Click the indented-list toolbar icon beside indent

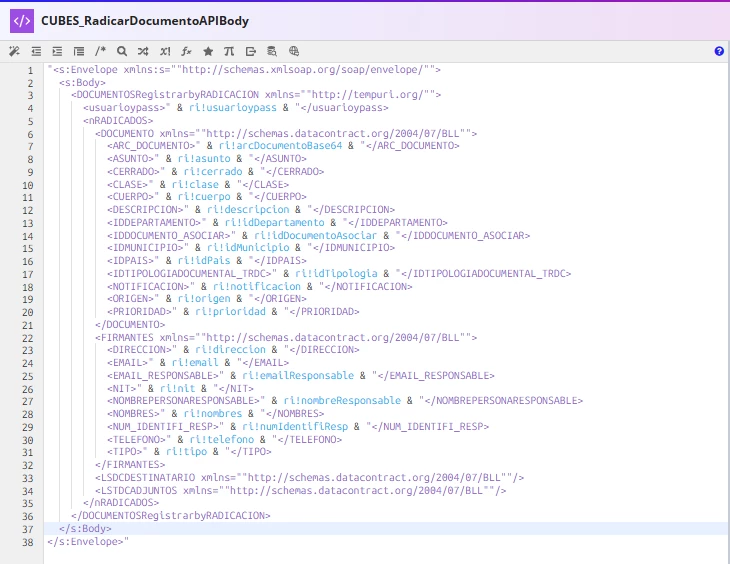click(79, 51)
